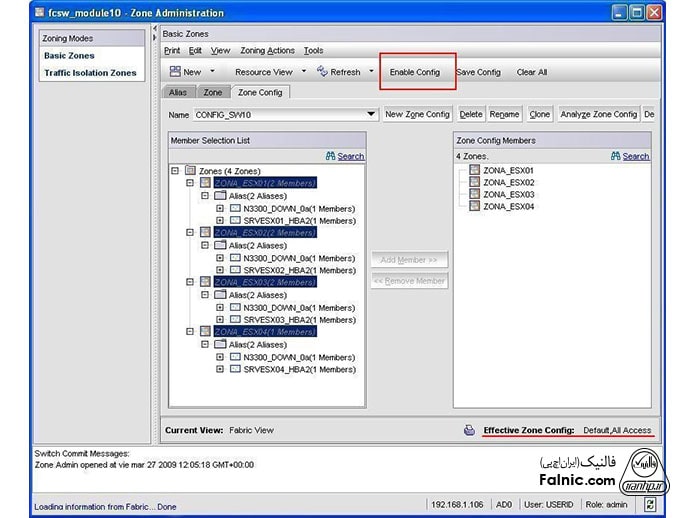Click the New zone toolbar icon

click(x=175, y=72)
